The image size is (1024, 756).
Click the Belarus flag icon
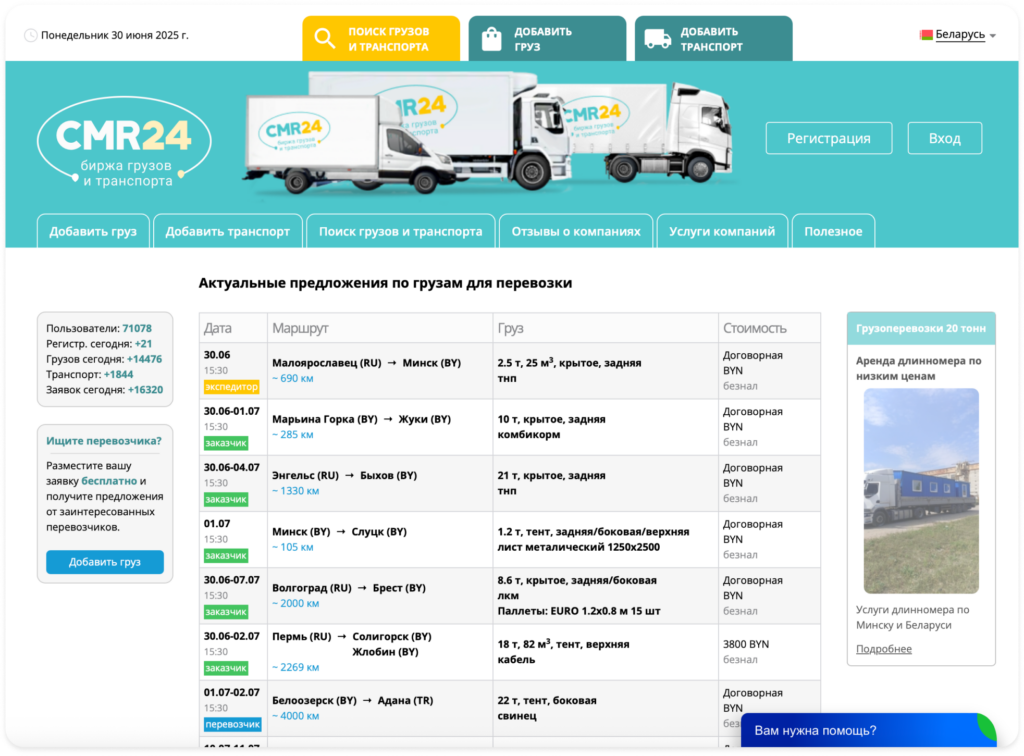(926, 35)
